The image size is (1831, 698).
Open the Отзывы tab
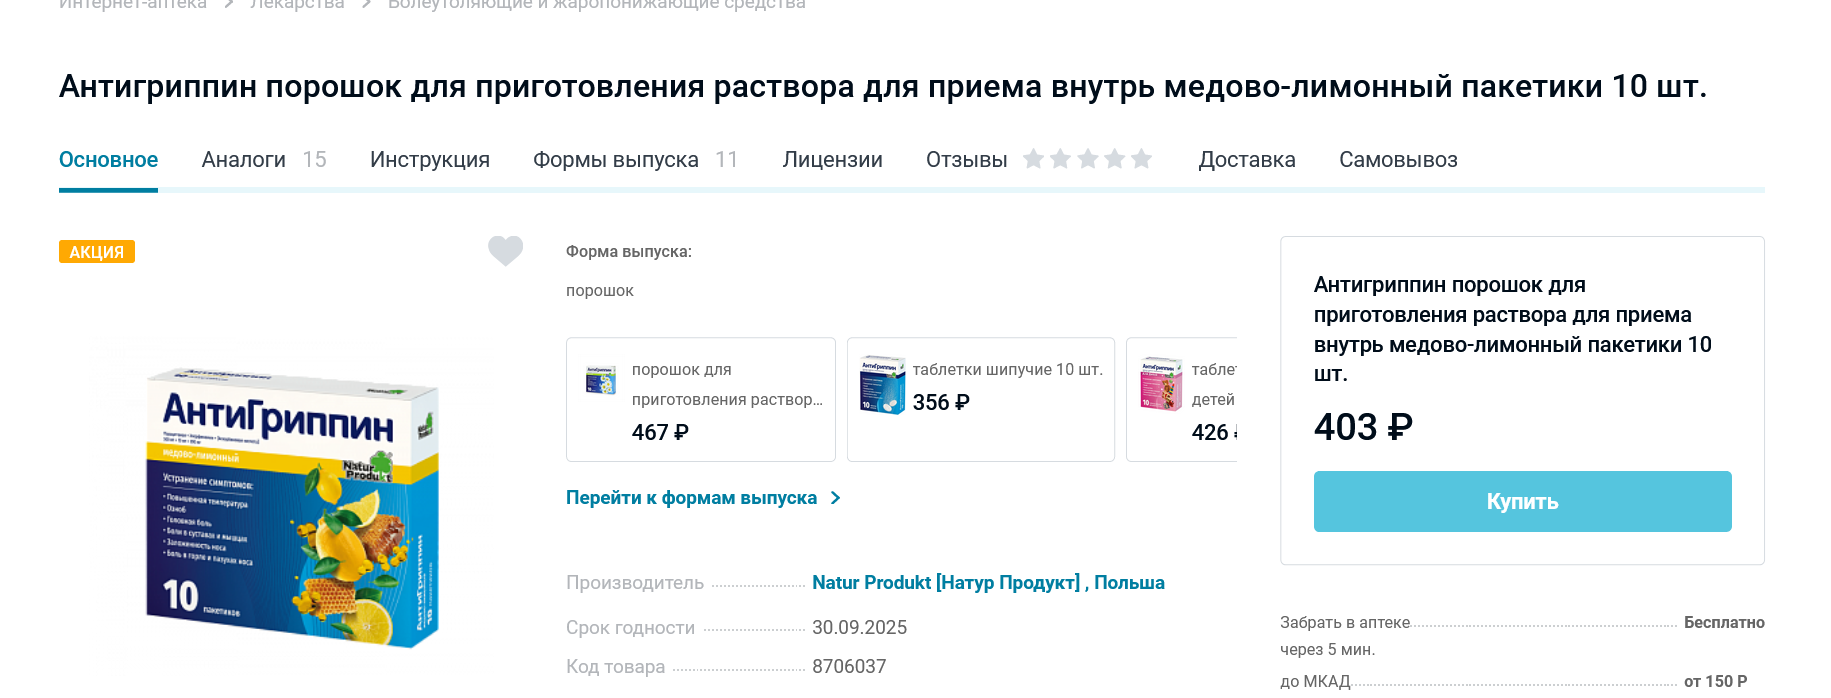(966, 160)
